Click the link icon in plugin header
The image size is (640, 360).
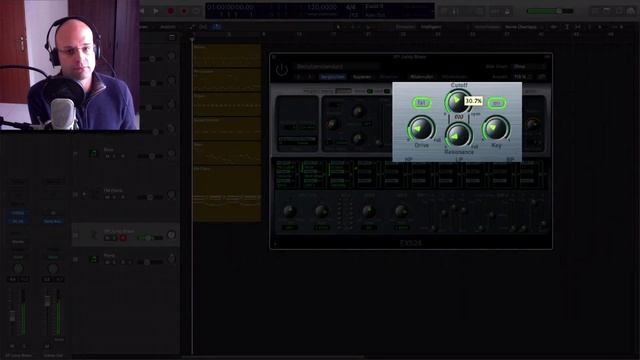(x=542, y=77)
